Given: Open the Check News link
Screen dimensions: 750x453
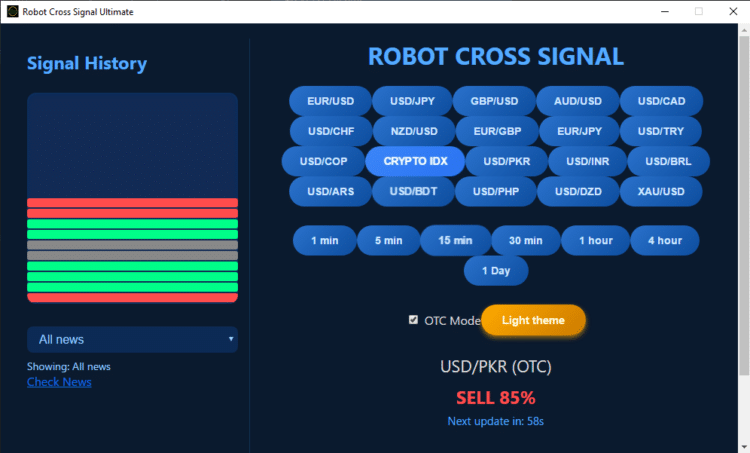Looking at the screenshot, I should [59, 382].
